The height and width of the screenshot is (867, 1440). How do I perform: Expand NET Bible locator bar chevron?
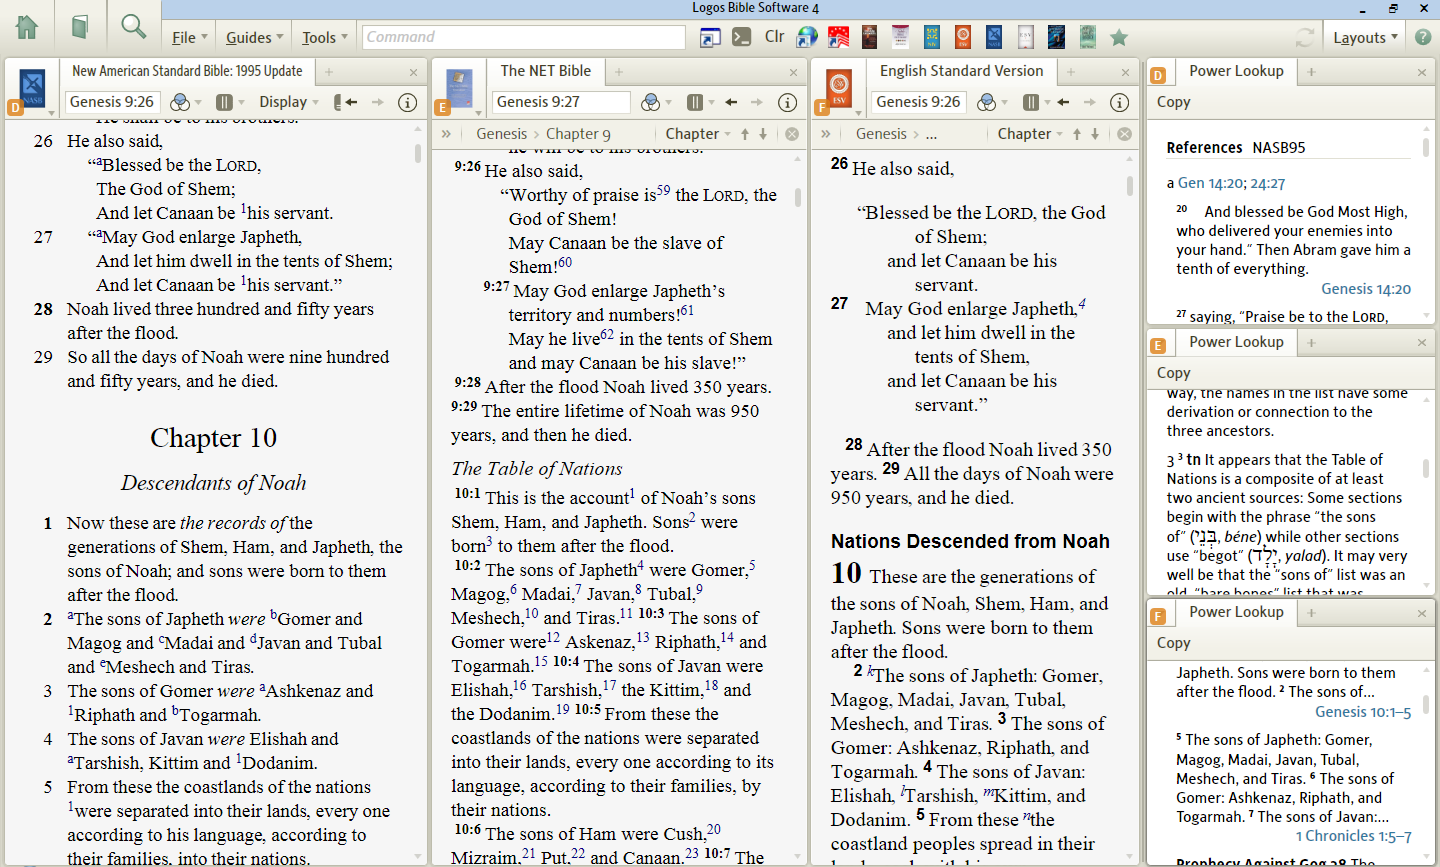pyautogui.click(x=446, y=134)
